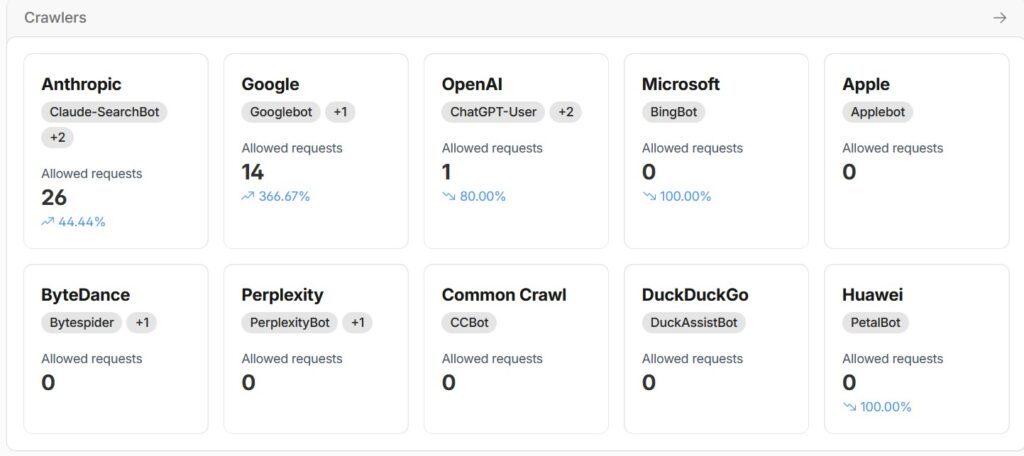Click the 80.00% downward trend value
This screenshot has height=456, width=1024.
tap(483, 196)
